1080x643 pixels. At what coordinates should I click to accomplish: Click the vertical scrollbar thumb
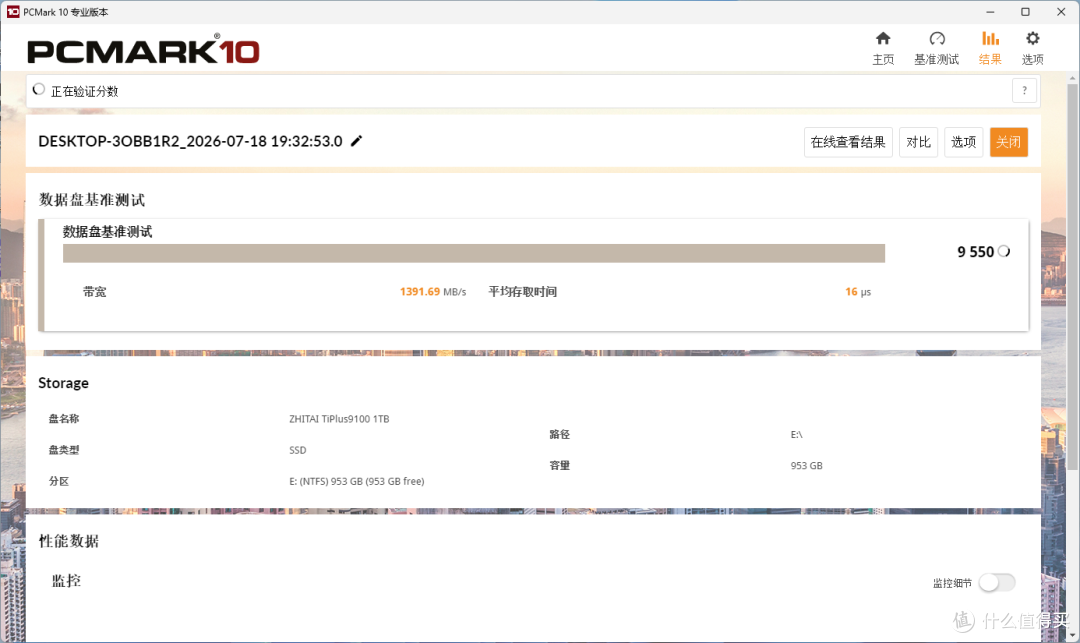1072,277
